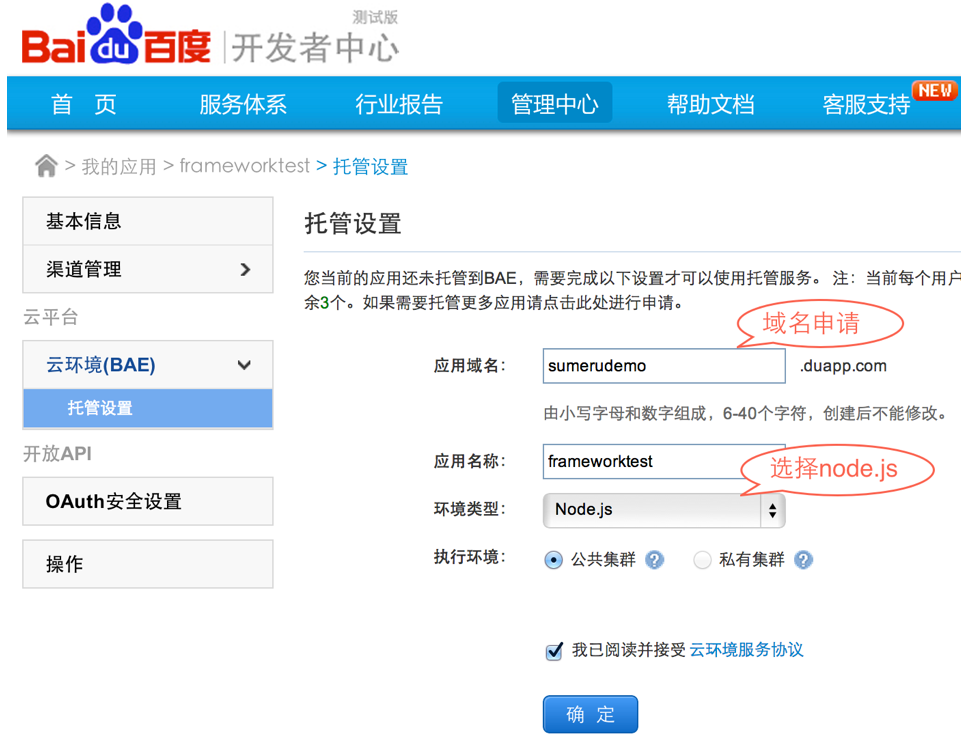
Task: Select the 公共集群 radio button
Action: pyautogui.click(x=553, y=560)
